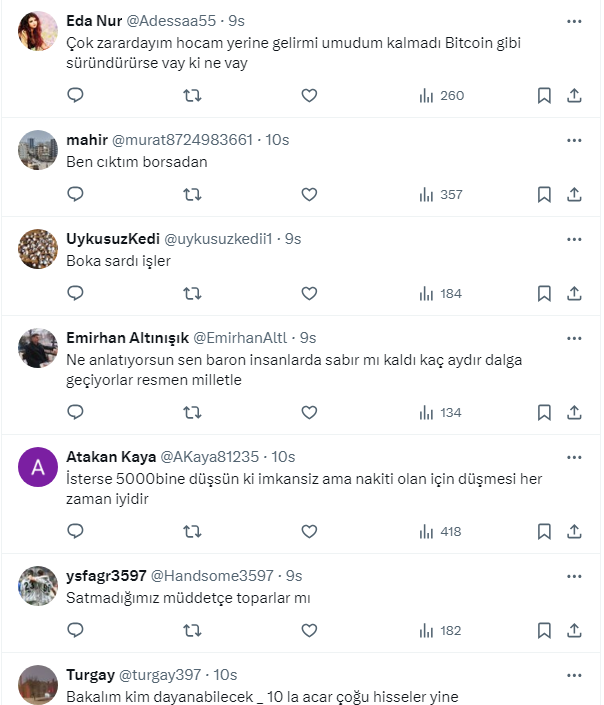The height and width of the screenshot is (705, 604).
Task: Click Atakan Kaya's purple avatar
Action: tap(38, 467)
